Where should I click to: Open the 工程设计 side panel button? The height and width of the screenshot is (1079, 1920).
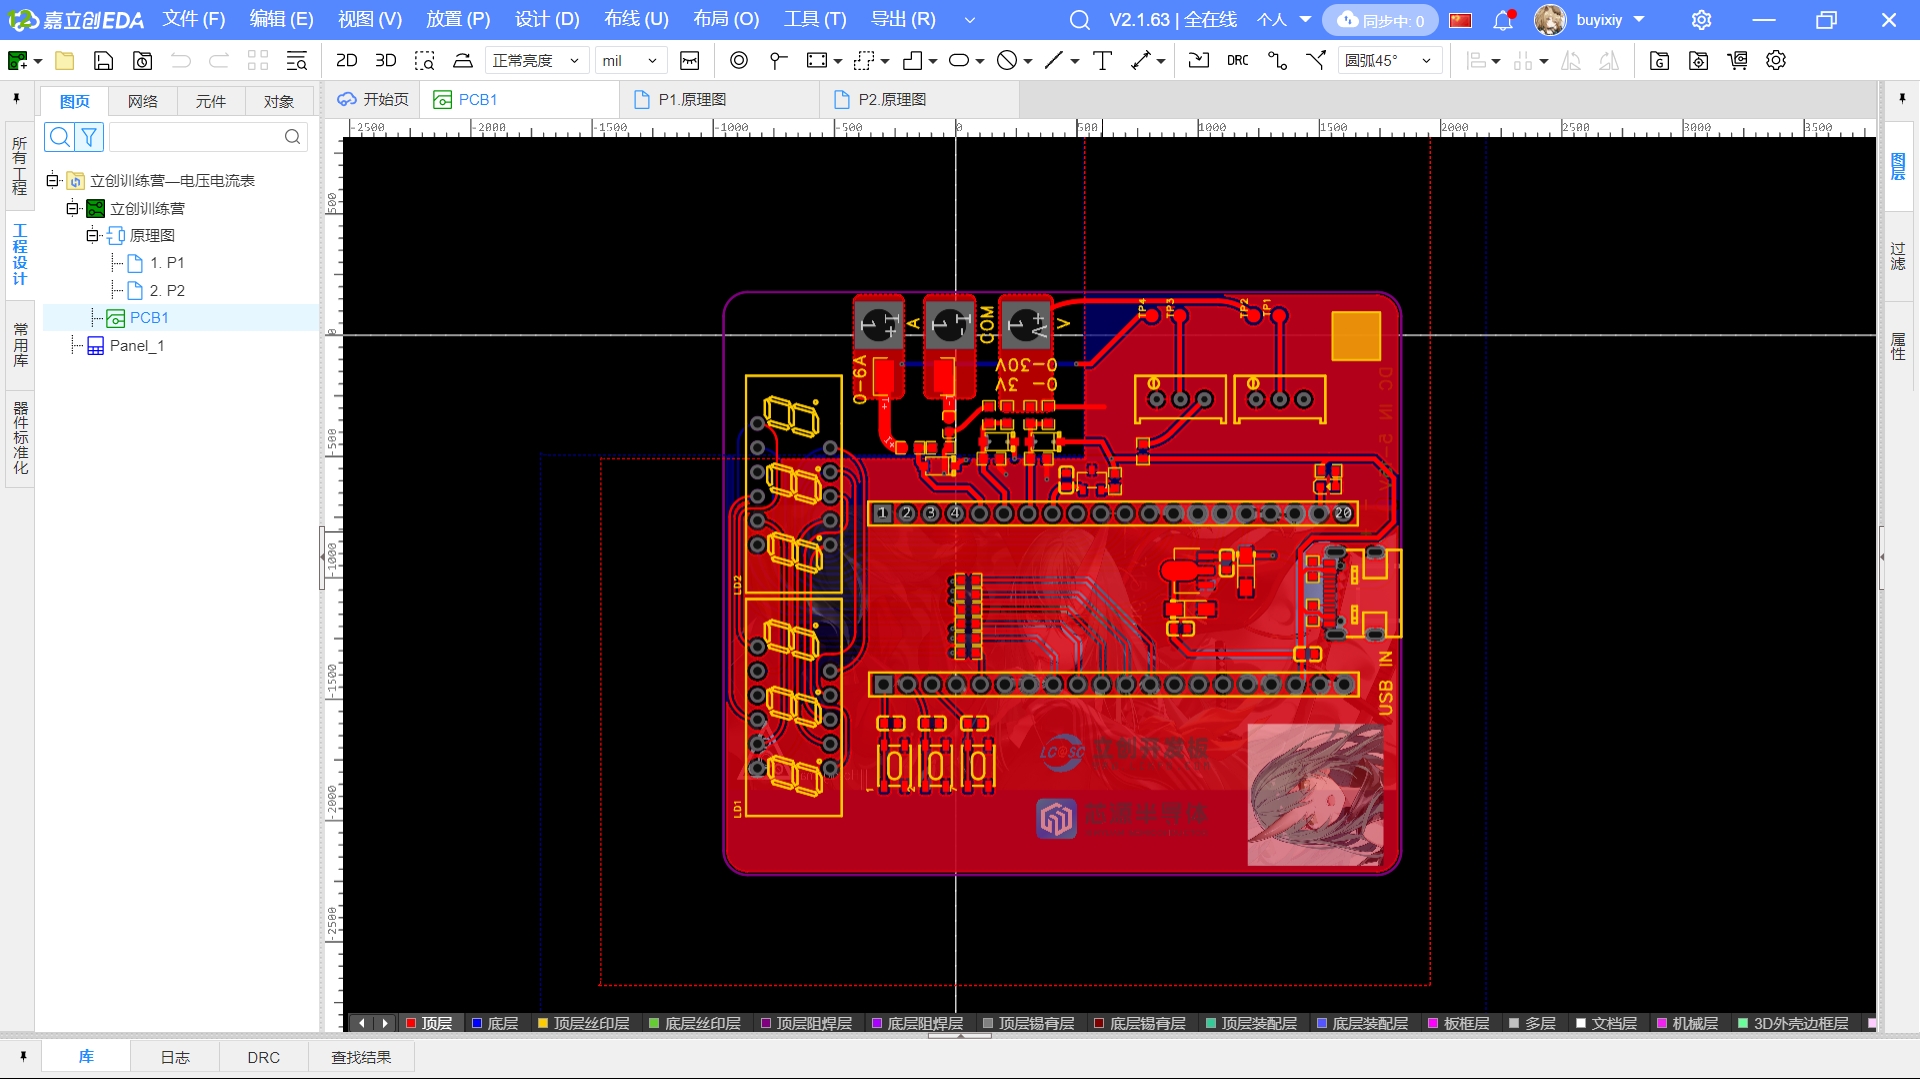[19, 254]
